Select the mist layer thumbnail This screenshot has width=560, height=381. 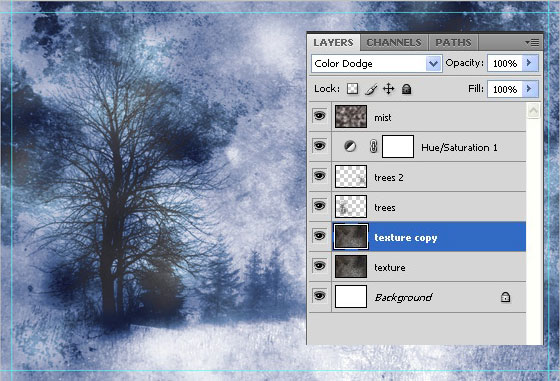(x=351, y=116)
